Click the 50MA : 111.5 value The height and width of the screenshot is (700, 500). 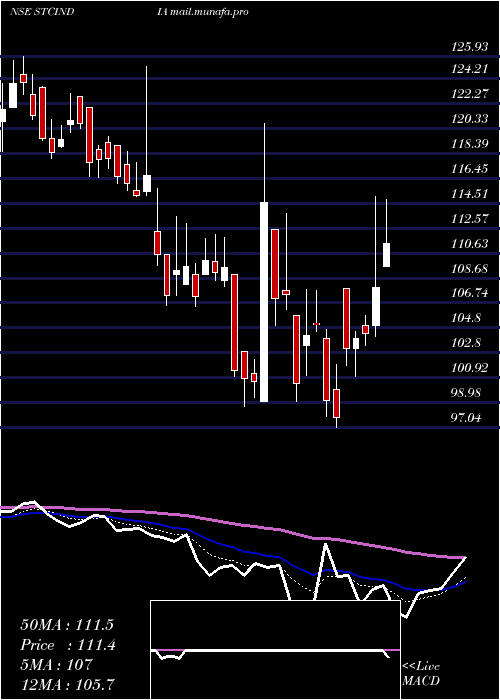[67, 625]
